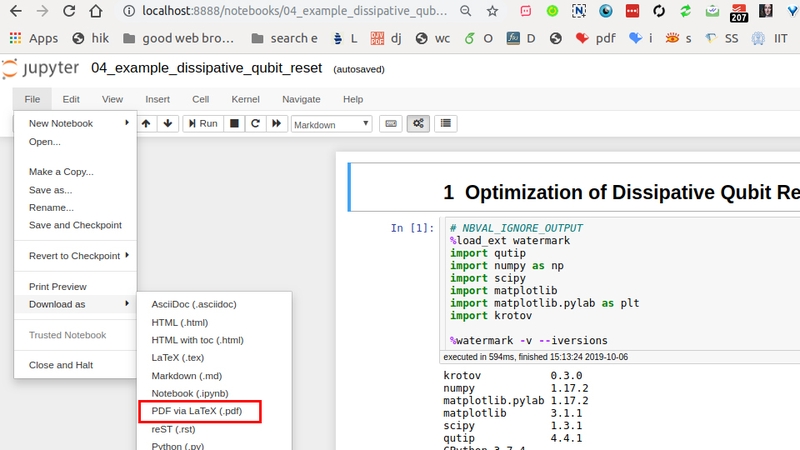
Task: Move cell up with up arrow
Action: point(146,123)
